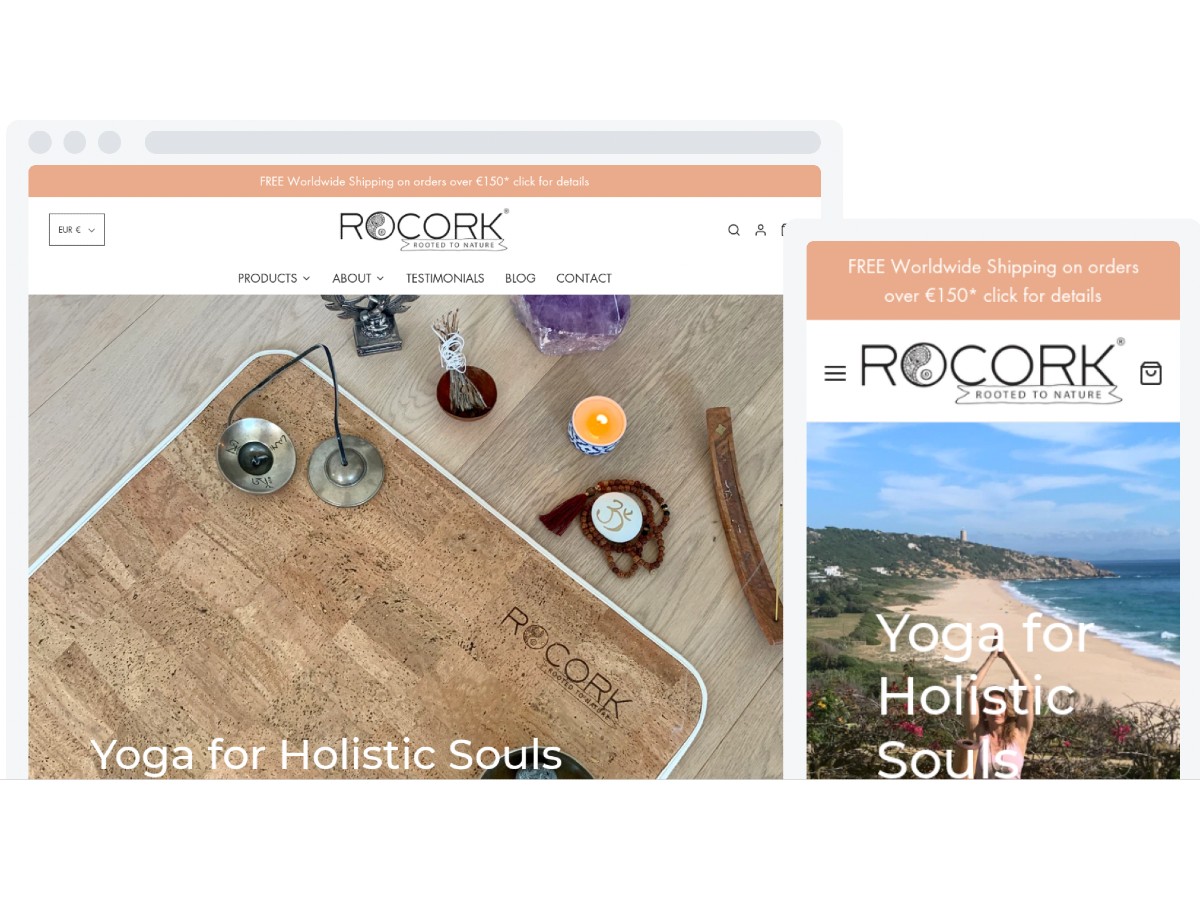Open the mobile shopping bag cart

pos(1151,373)
